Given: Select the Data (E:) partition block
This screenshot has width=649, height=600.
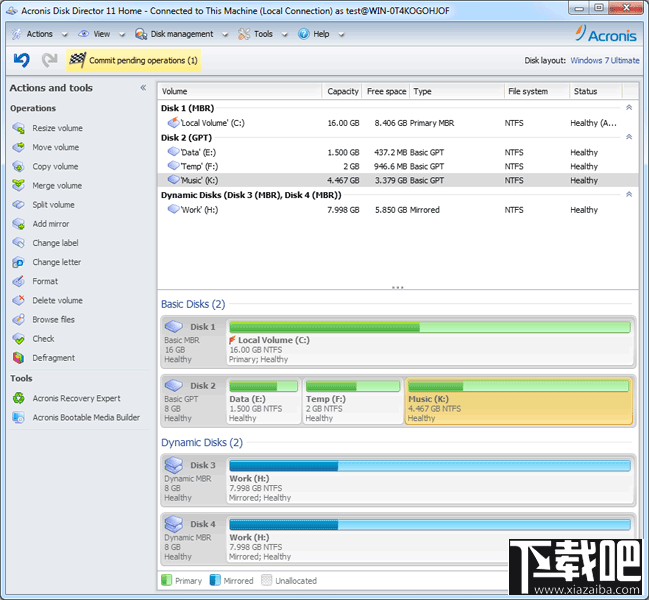Looking at the screenshot, I should [x=264, y=401].
